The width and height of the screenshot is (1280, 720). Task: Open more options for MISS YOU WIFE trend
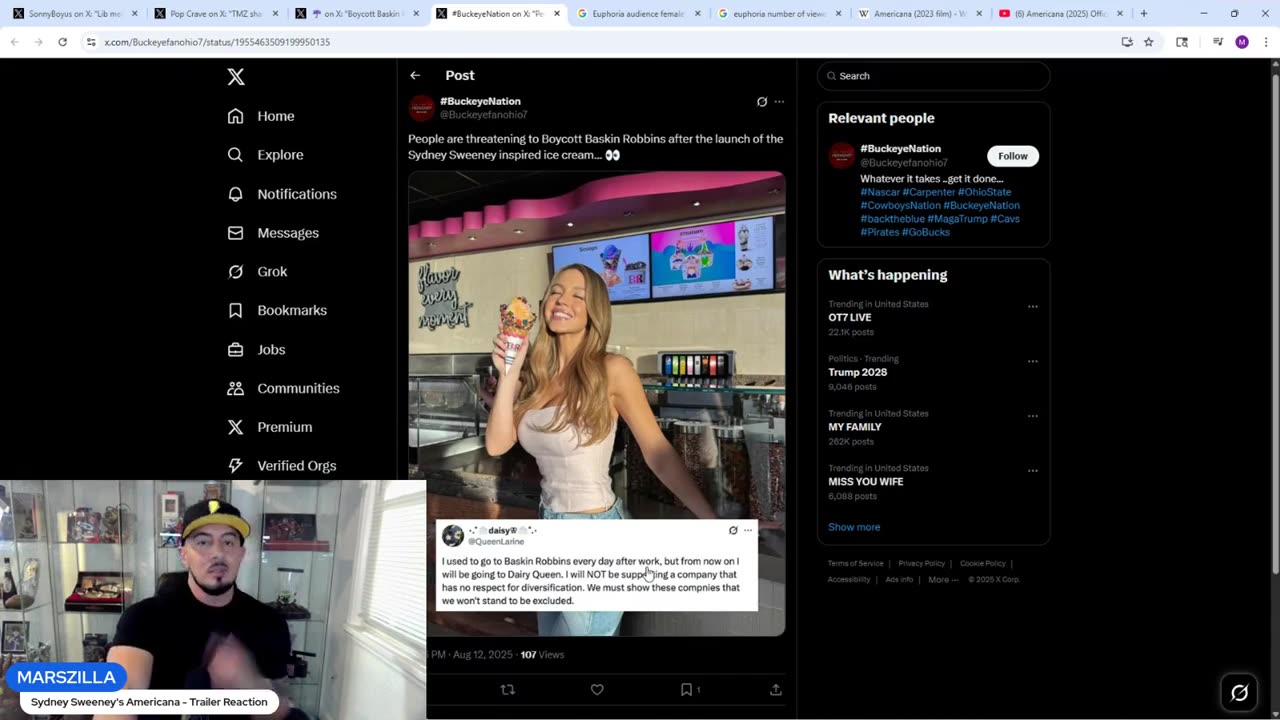1033,470
